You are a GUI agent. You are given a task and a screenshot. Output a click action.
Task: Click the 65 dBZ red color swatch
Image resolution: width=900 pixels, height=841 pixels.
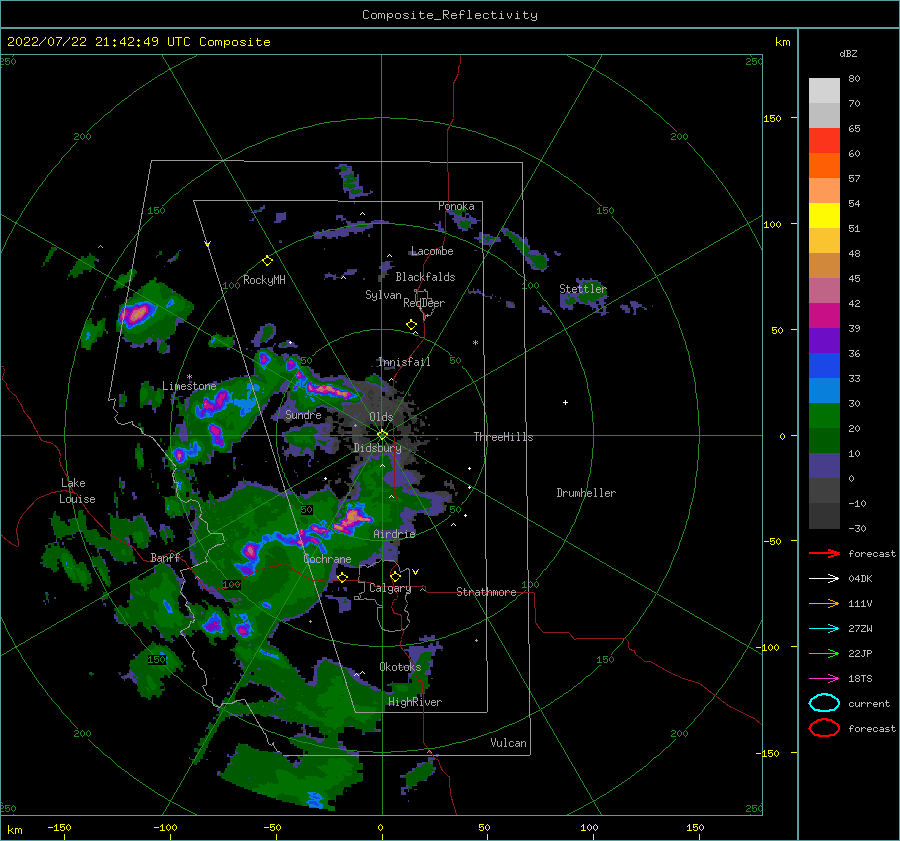824,141
